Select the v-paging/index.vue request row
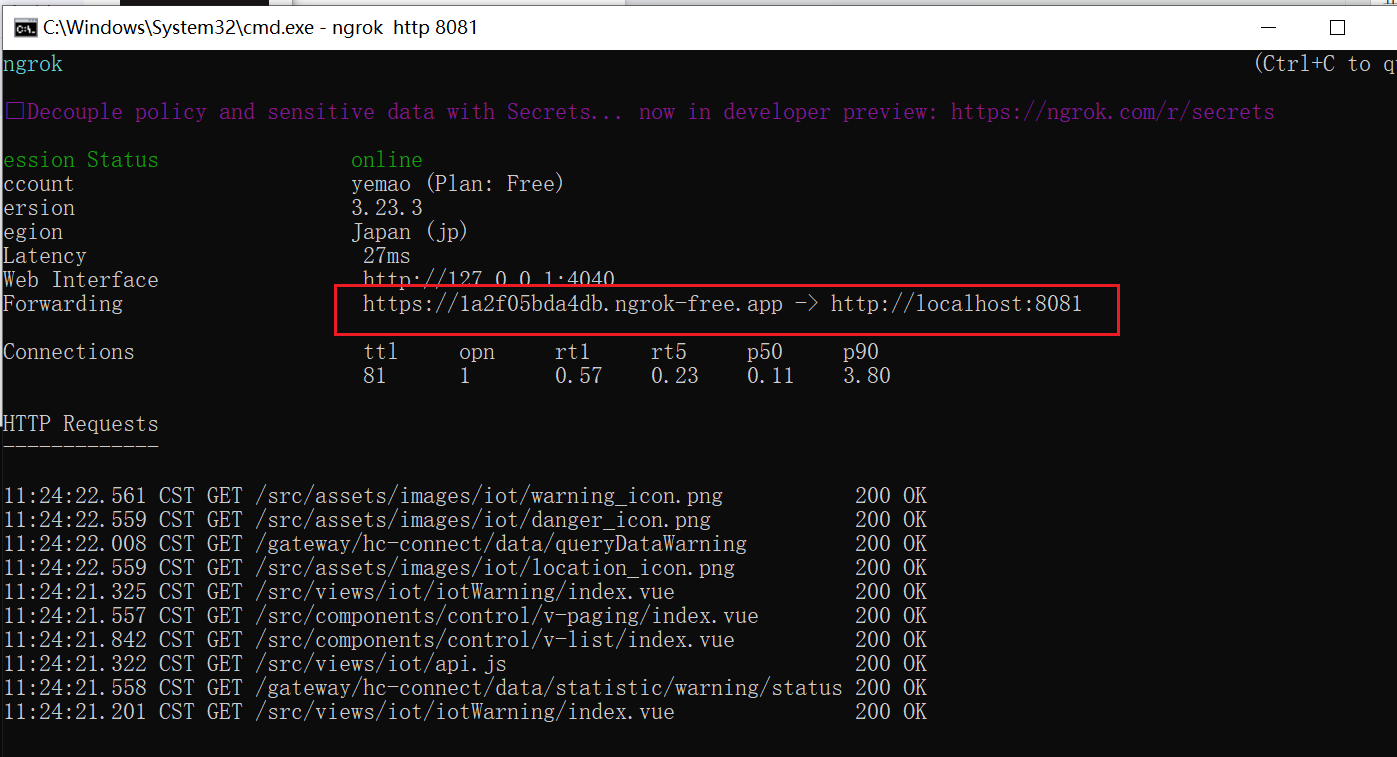This screenshot has height=757, width=1397. click(465, 616)
